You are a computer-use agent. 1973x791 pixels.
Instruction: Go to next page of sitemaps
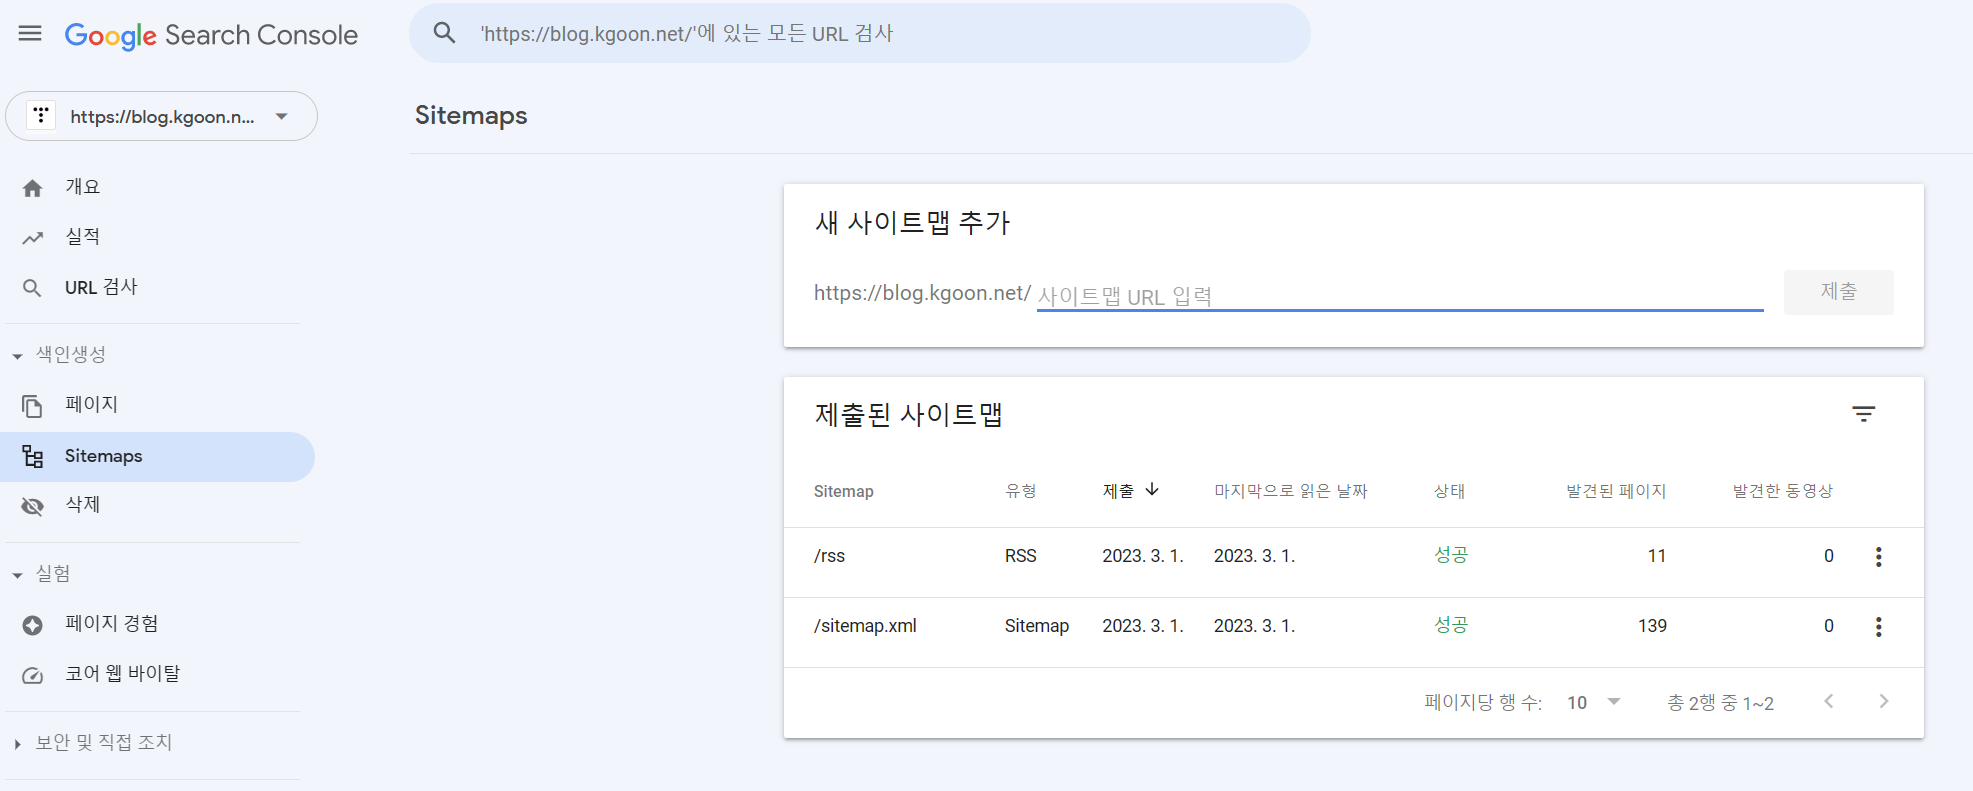(x=1884, y=702)
